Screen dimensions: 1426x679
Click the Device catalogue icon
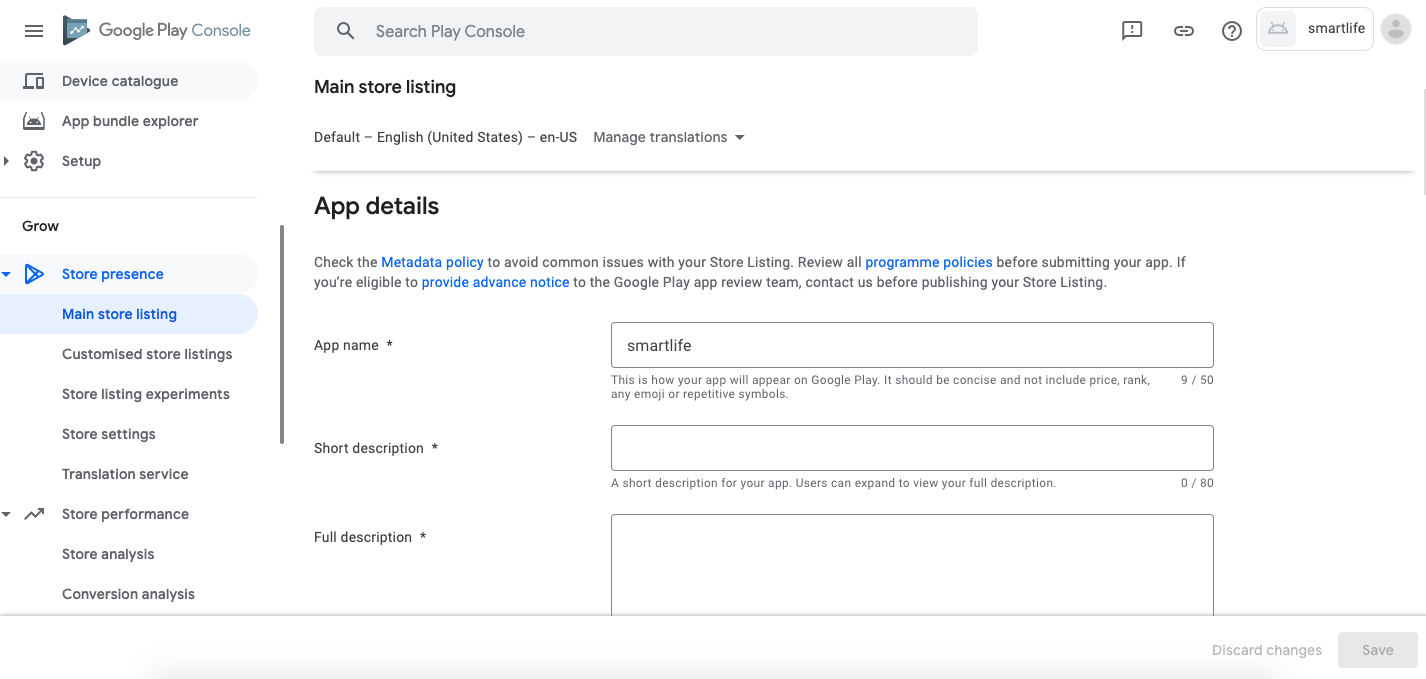(34, 81)
